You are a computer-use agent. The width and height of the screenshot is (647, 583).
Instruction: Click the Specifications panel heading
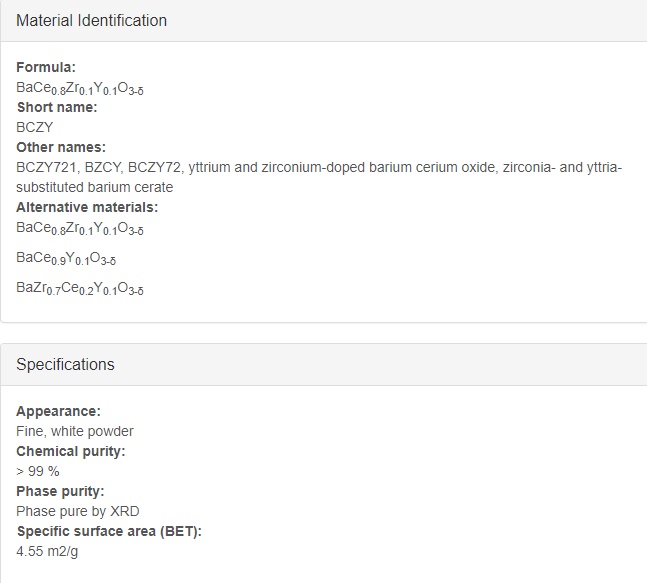tap(65, 364)
